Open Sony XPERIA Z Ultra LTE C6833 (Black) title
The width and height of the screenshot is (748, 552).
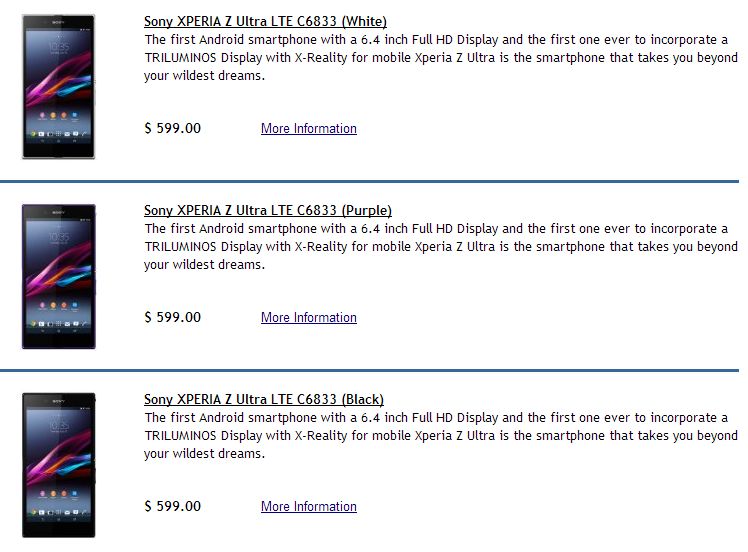[263, 399]
